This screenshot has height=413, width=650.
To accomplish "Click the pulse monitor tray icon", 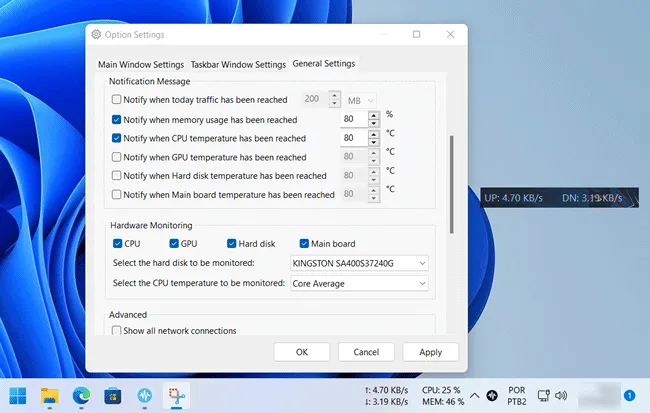I will (492, 396).
